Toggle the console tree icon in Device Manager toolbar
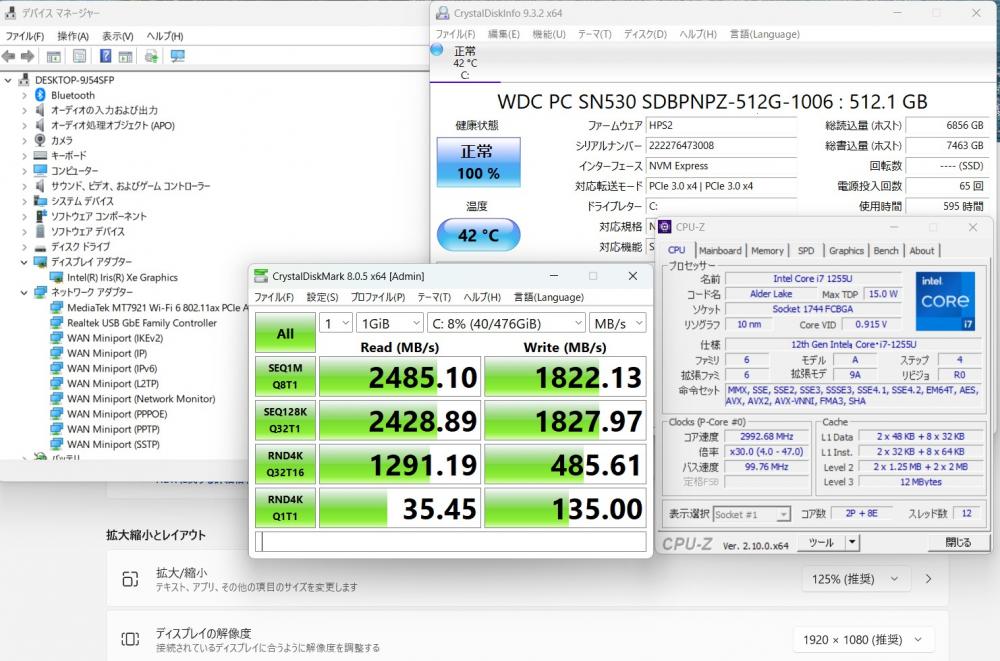The image size is (1000, 661). (54, 56)
